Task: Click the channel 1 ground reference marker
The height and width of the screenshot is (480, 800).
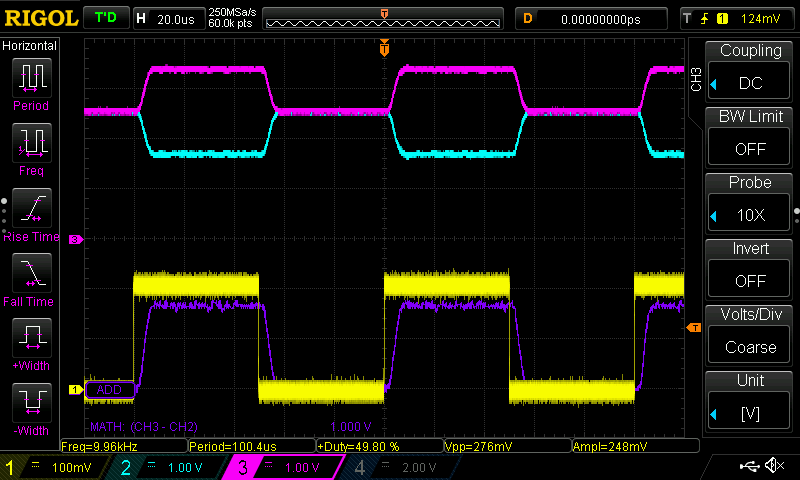Action: (76, 390)
